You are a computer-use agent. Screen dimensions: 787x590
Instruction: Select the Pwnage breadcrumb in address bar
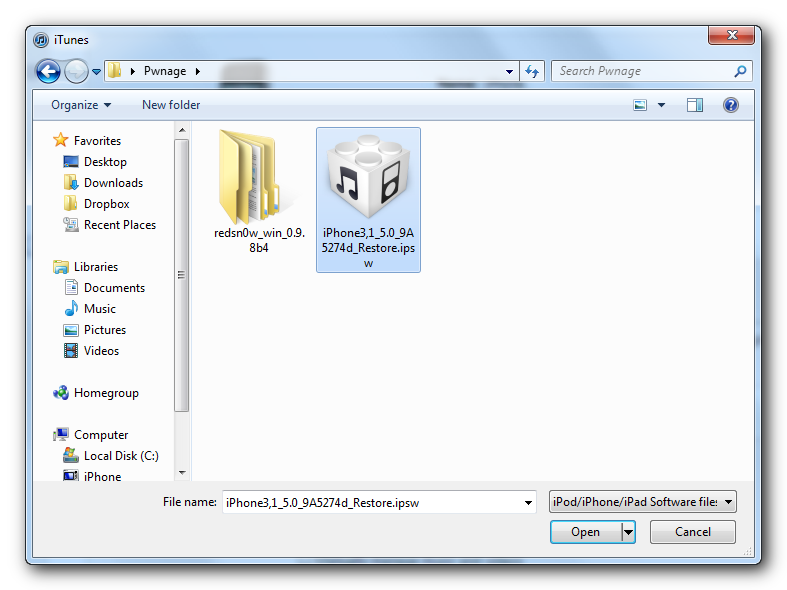point(165,71)
